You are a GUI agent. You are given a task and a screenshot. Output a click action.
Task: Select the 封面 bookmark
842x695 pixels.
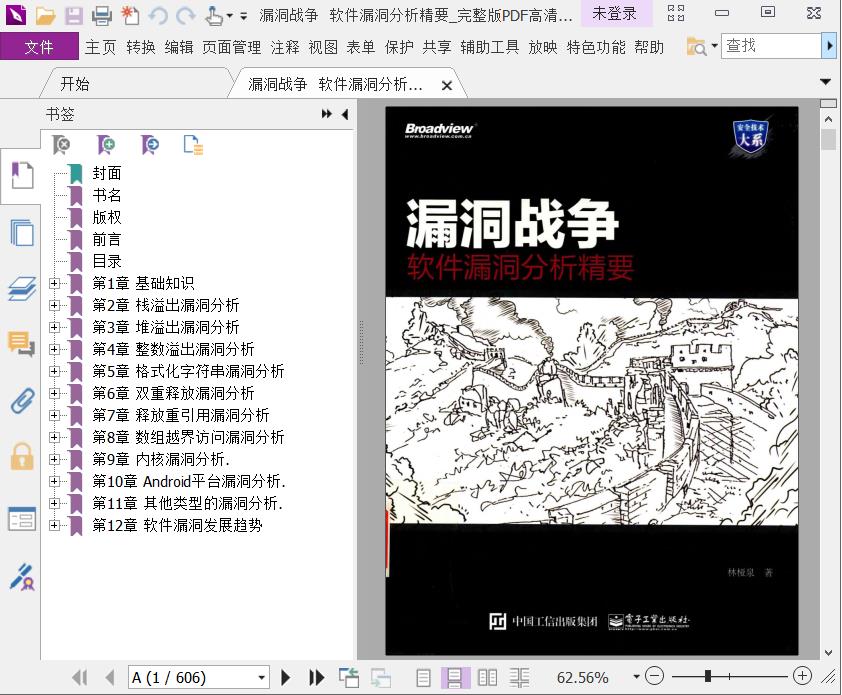click(107, 173)
